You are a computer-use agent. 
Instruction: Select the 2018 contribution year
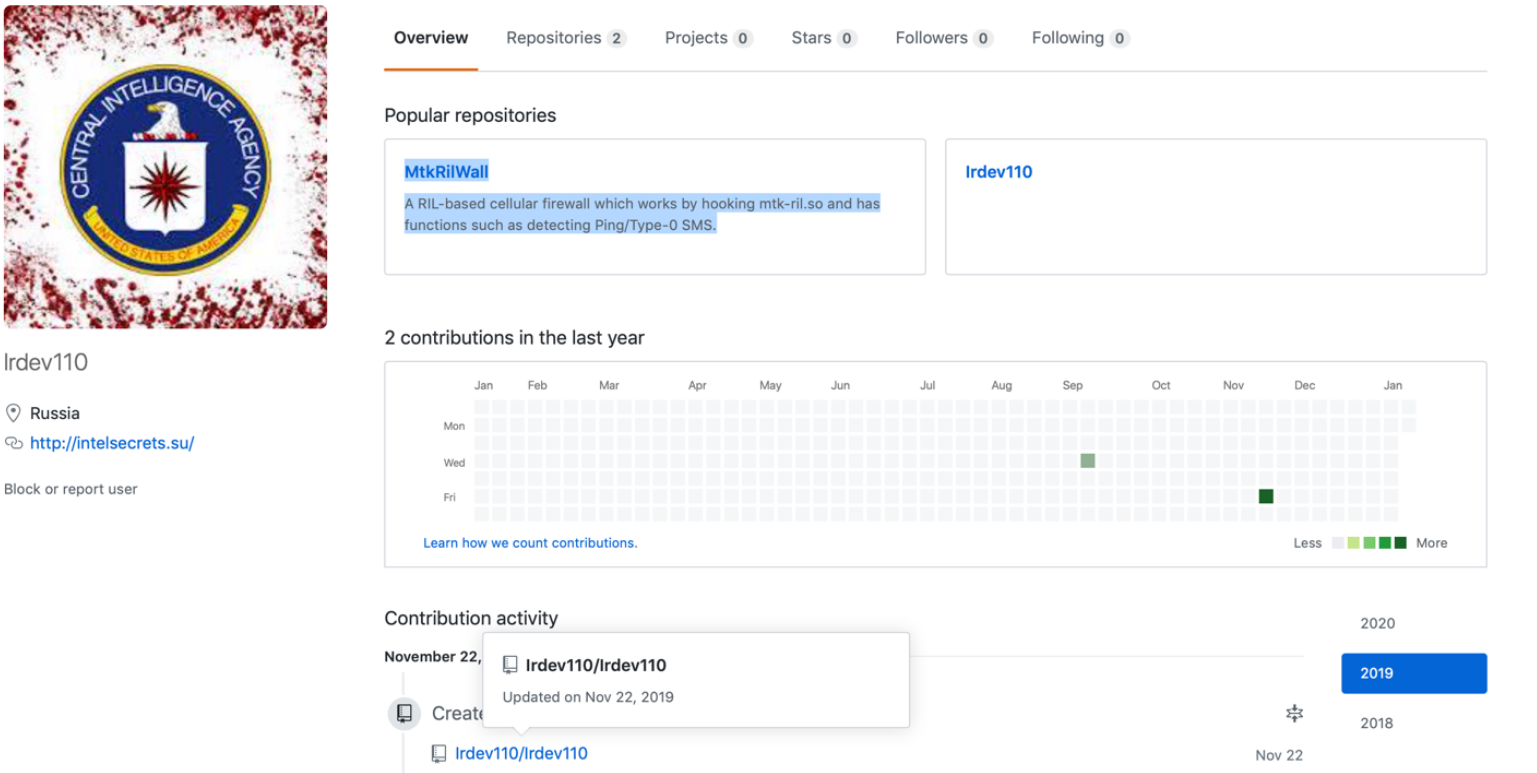(x=1414, y=723)
